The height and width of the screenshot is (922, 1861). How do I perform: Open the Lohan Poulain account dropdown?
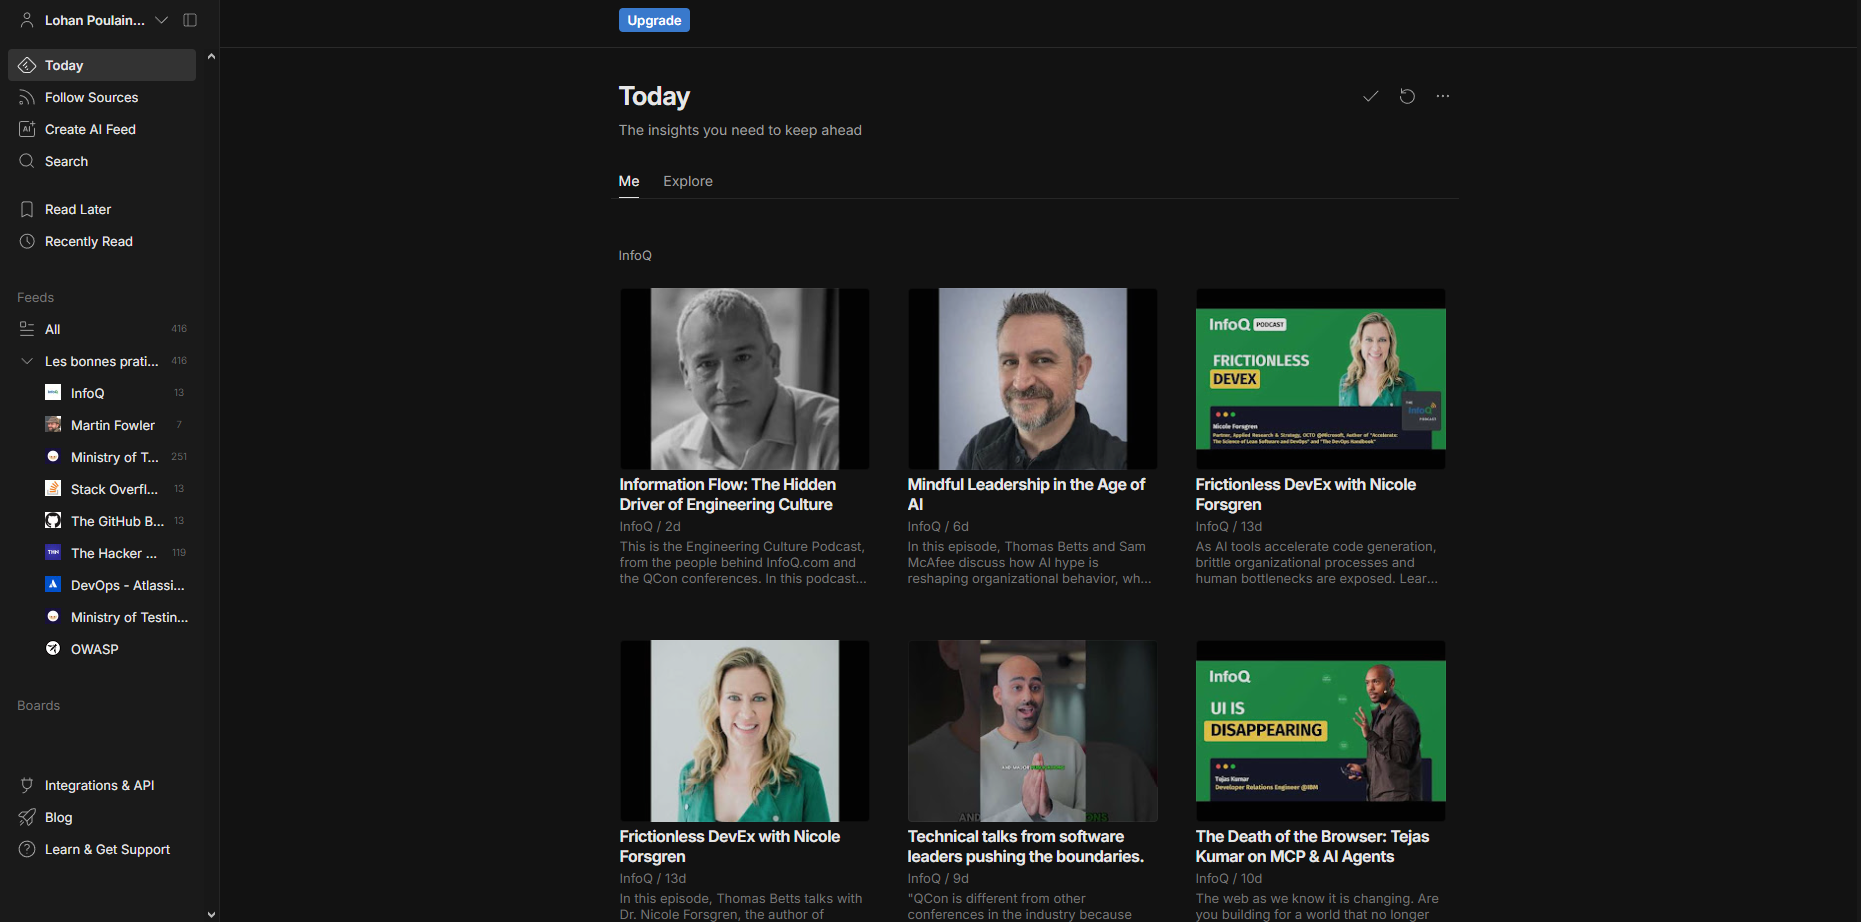pos(161,19)
